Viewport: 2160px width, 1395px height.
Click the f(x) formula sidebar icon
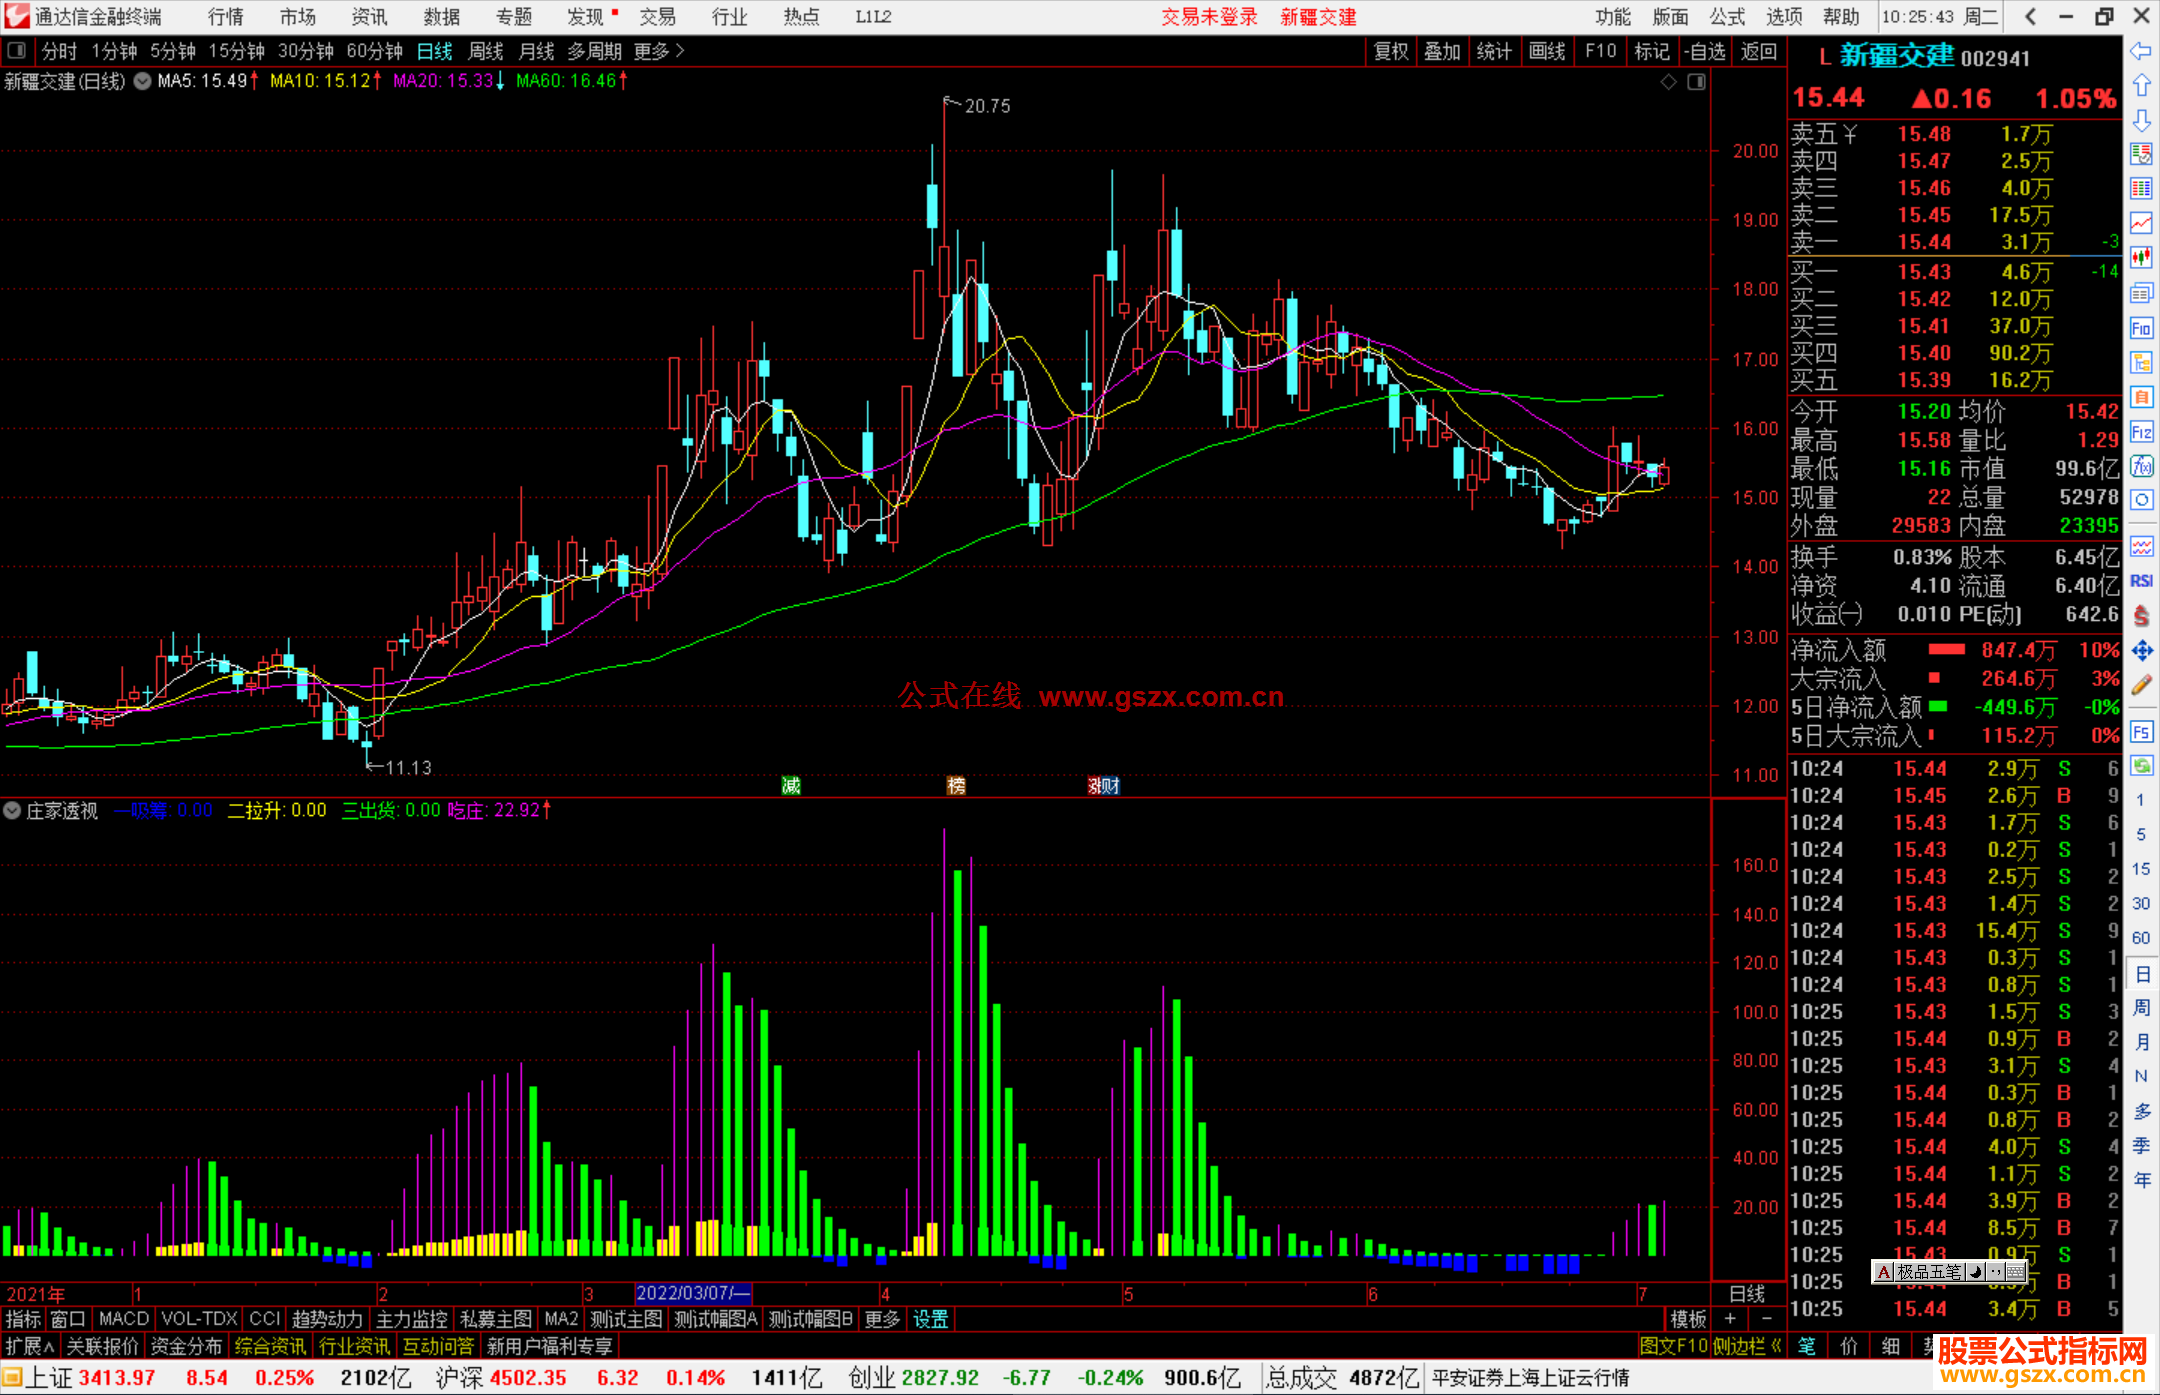point(2141,466)
